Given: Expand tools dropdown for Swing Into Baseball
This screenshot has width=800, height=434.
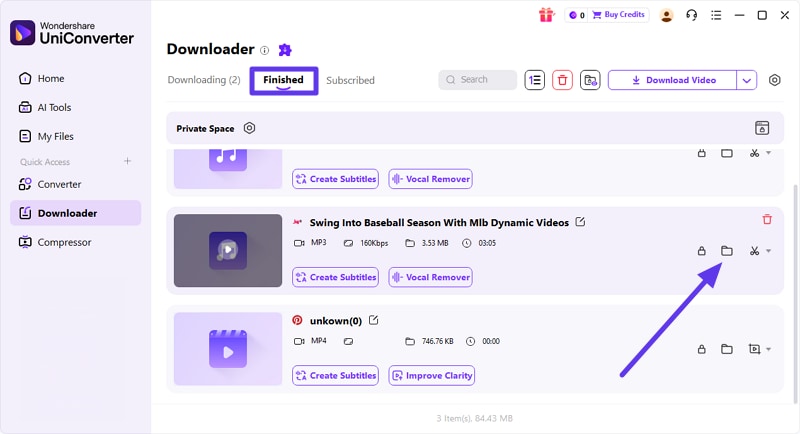Looking at the screenshot, I should coord(768,251).
